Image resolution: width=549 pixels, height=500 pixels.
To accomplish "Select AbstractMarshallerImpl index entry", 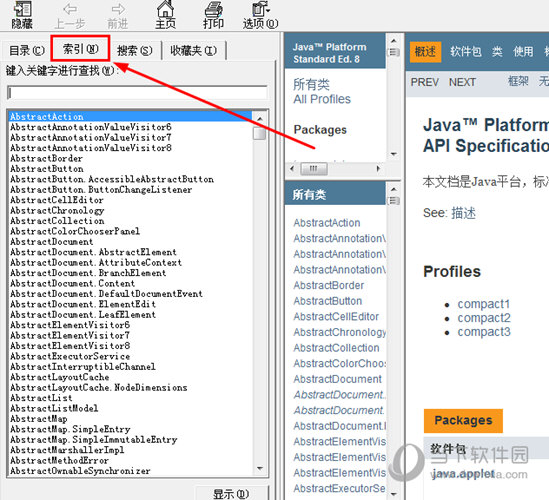I will (x=67, y=450).
